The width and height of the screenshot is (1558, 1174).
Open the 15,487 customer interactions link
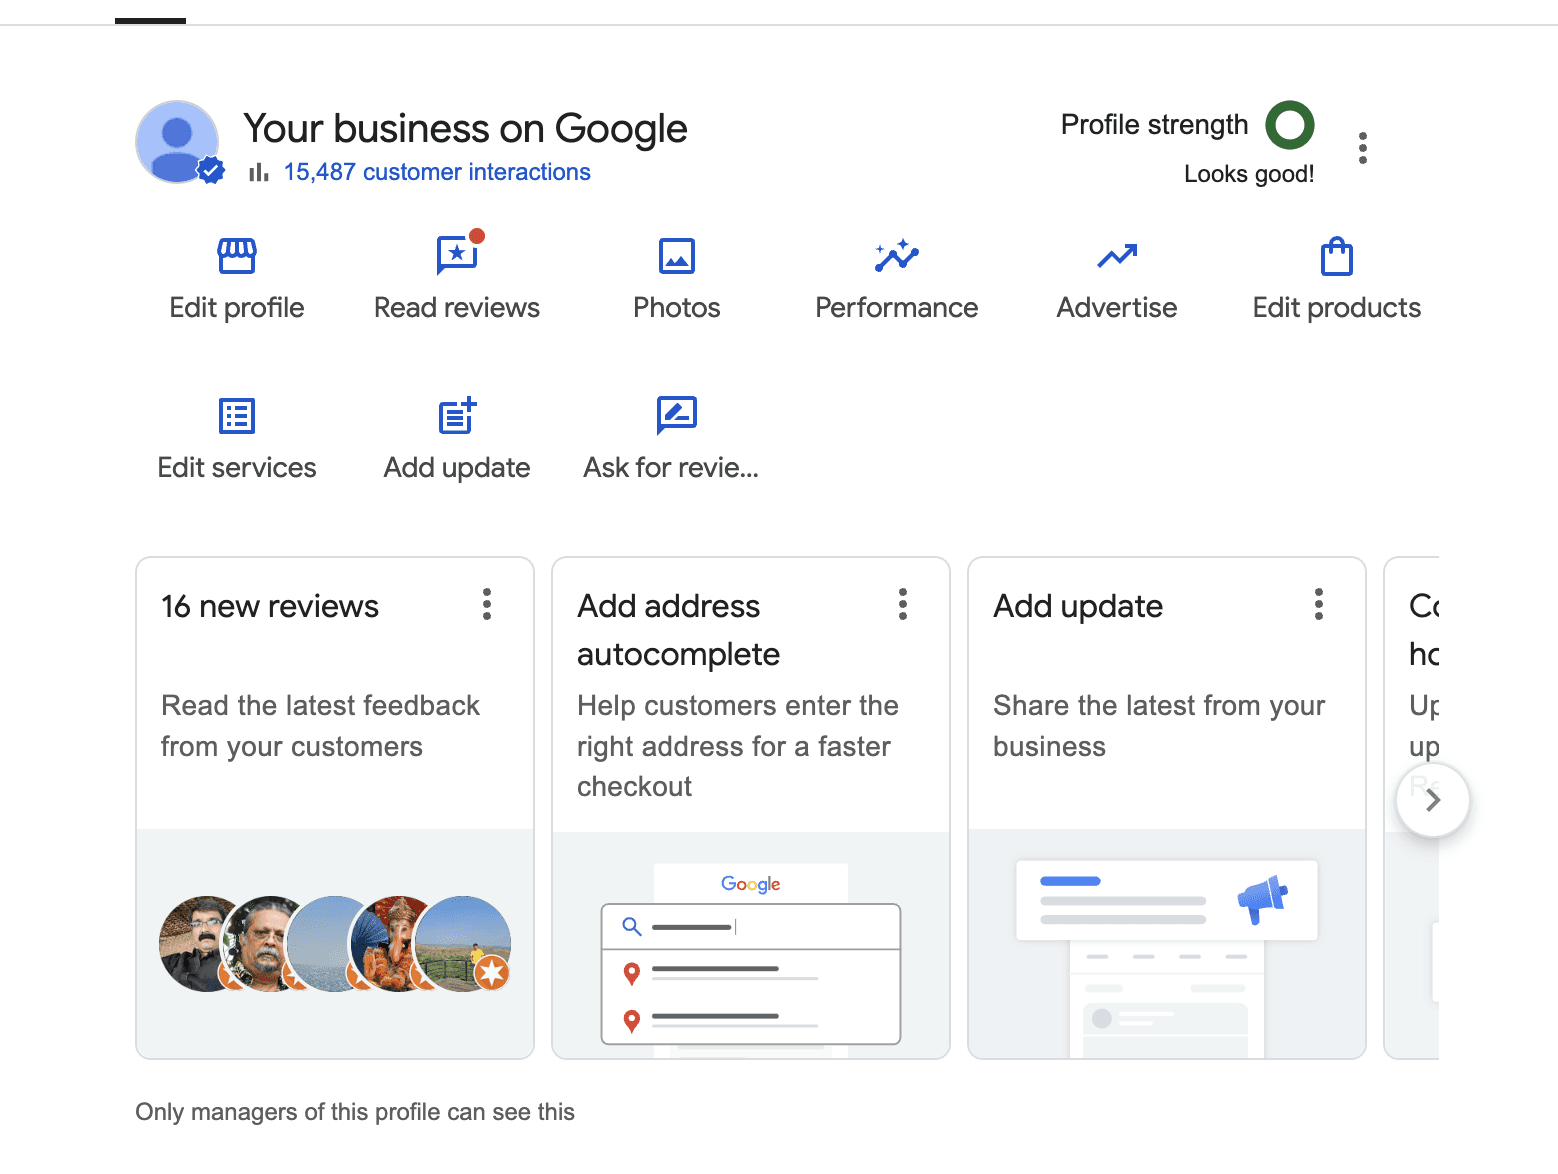click(x=437, y=172)
